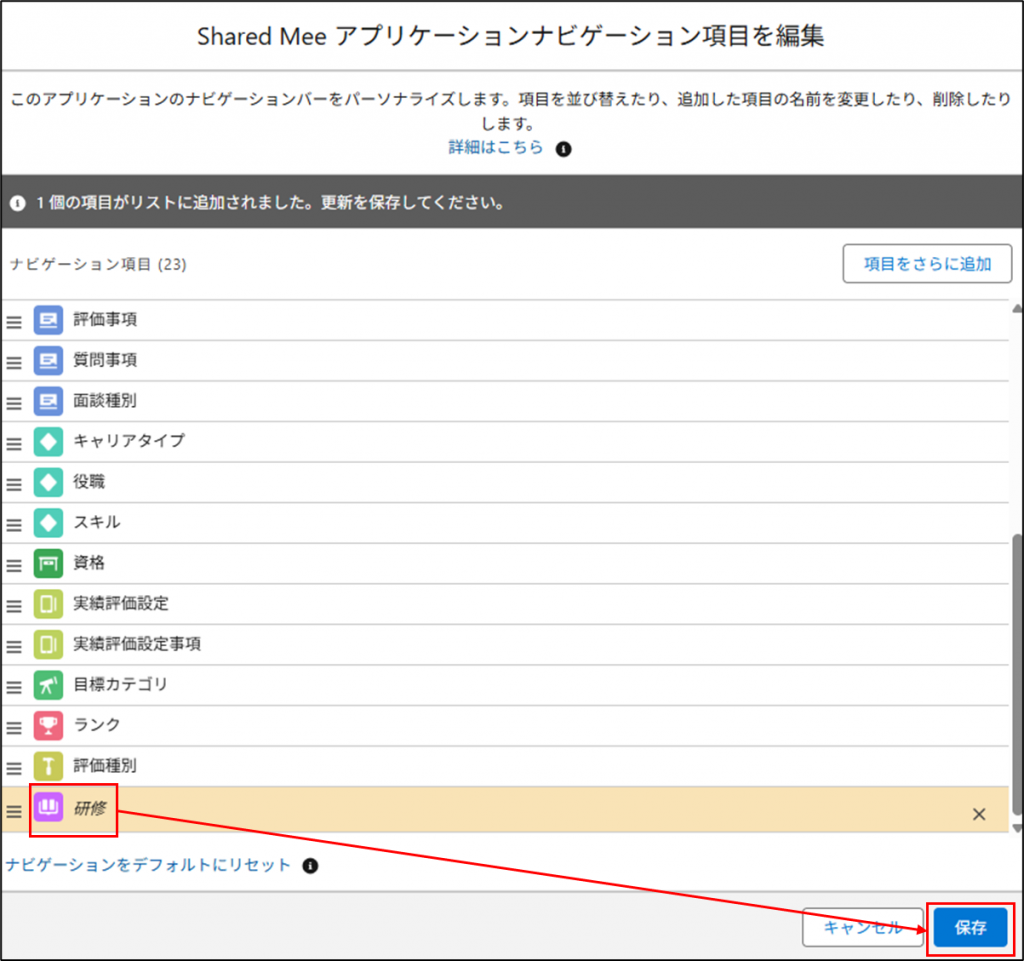
Task: Click the ランク trophy icon
Action: point(48,725)
